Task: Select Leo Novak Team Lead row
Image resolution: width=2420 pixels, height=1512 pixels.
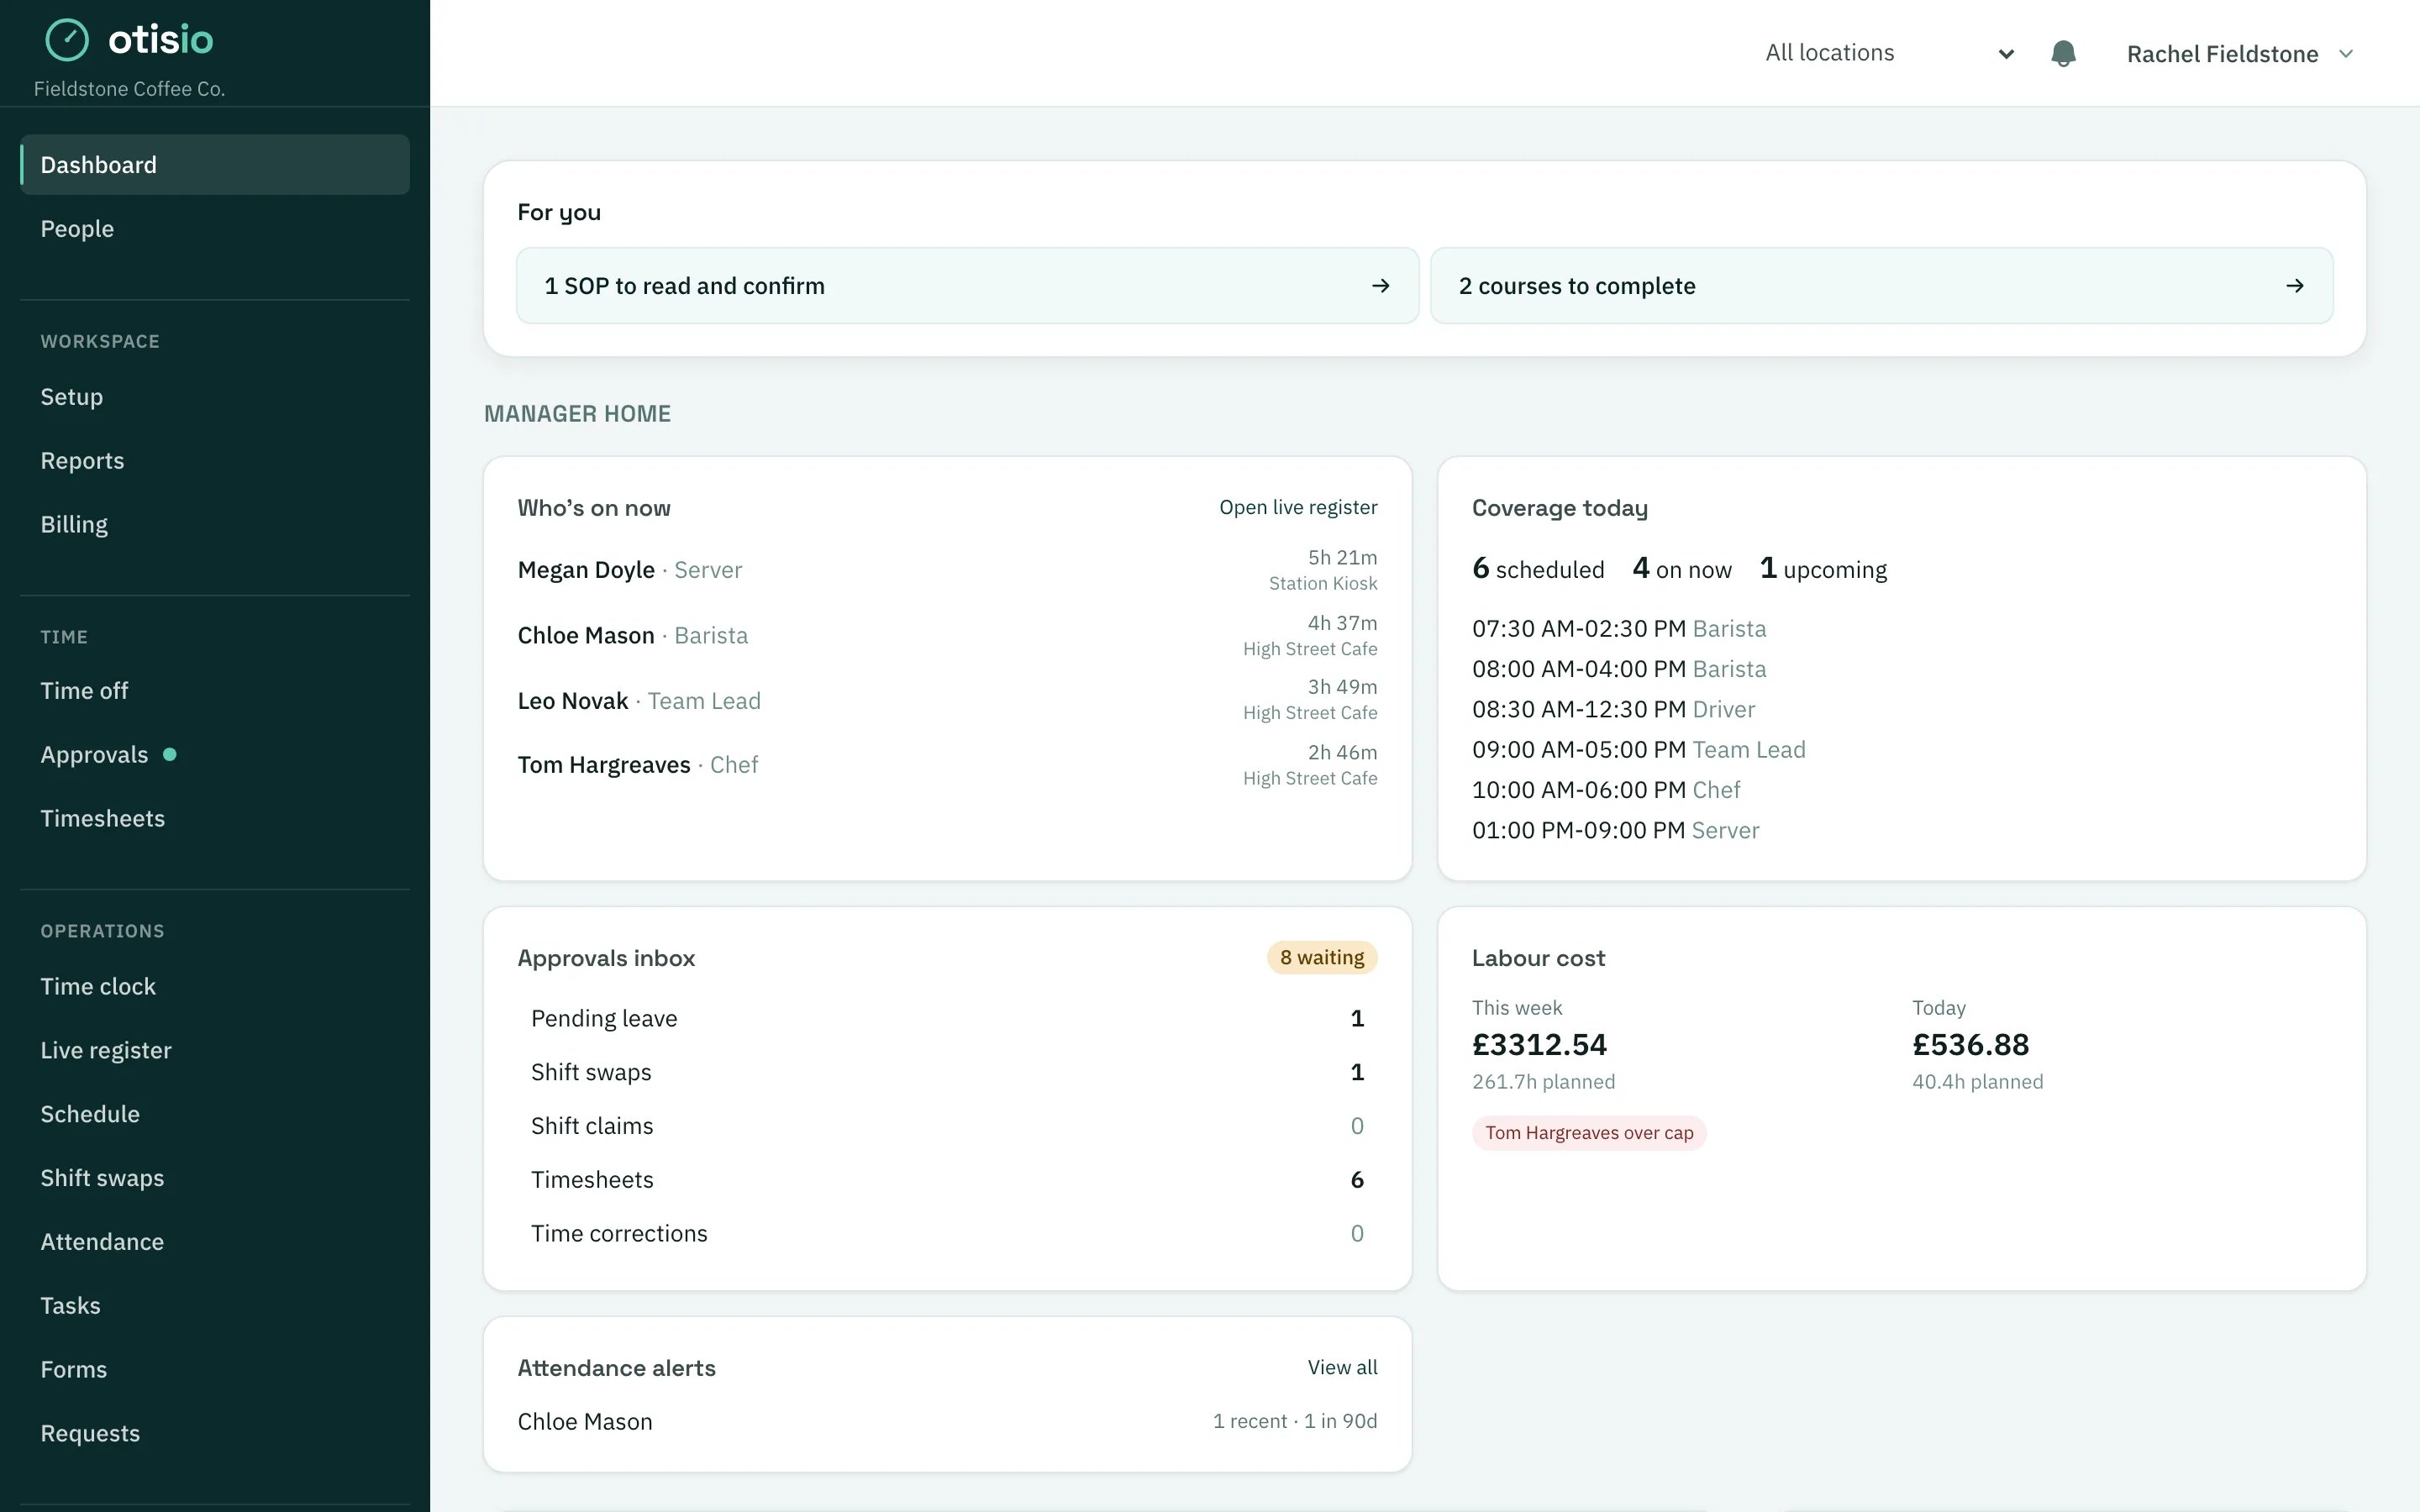Action: tap(947, 701)
